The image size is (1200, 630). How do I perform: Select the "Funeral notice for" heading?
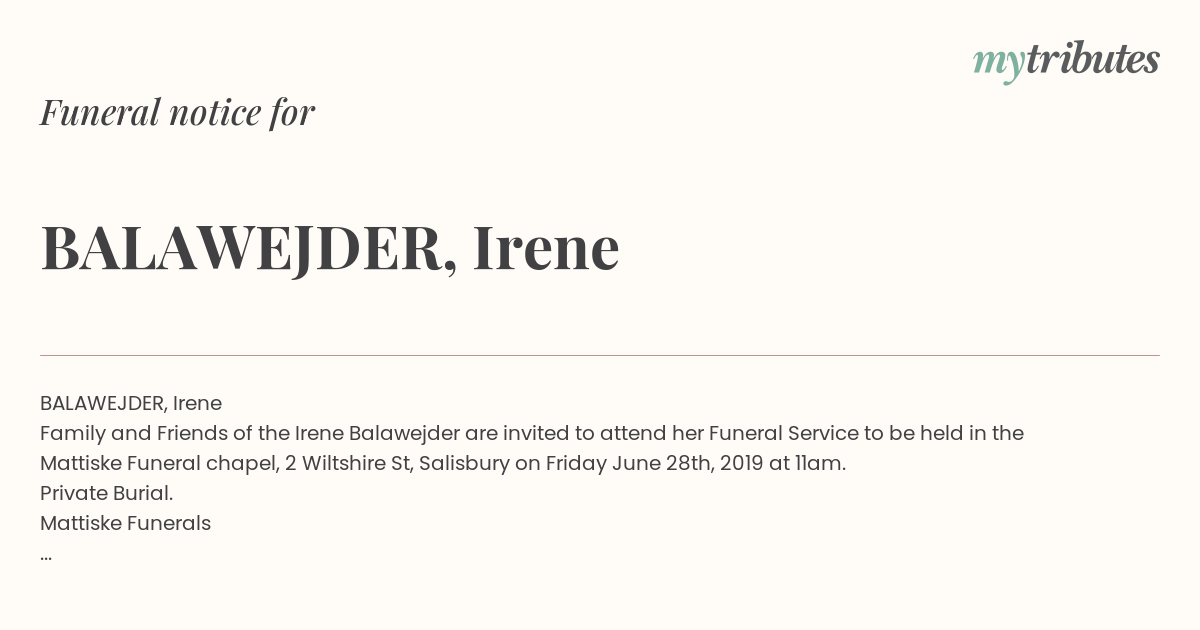click(x=177, y=112)
